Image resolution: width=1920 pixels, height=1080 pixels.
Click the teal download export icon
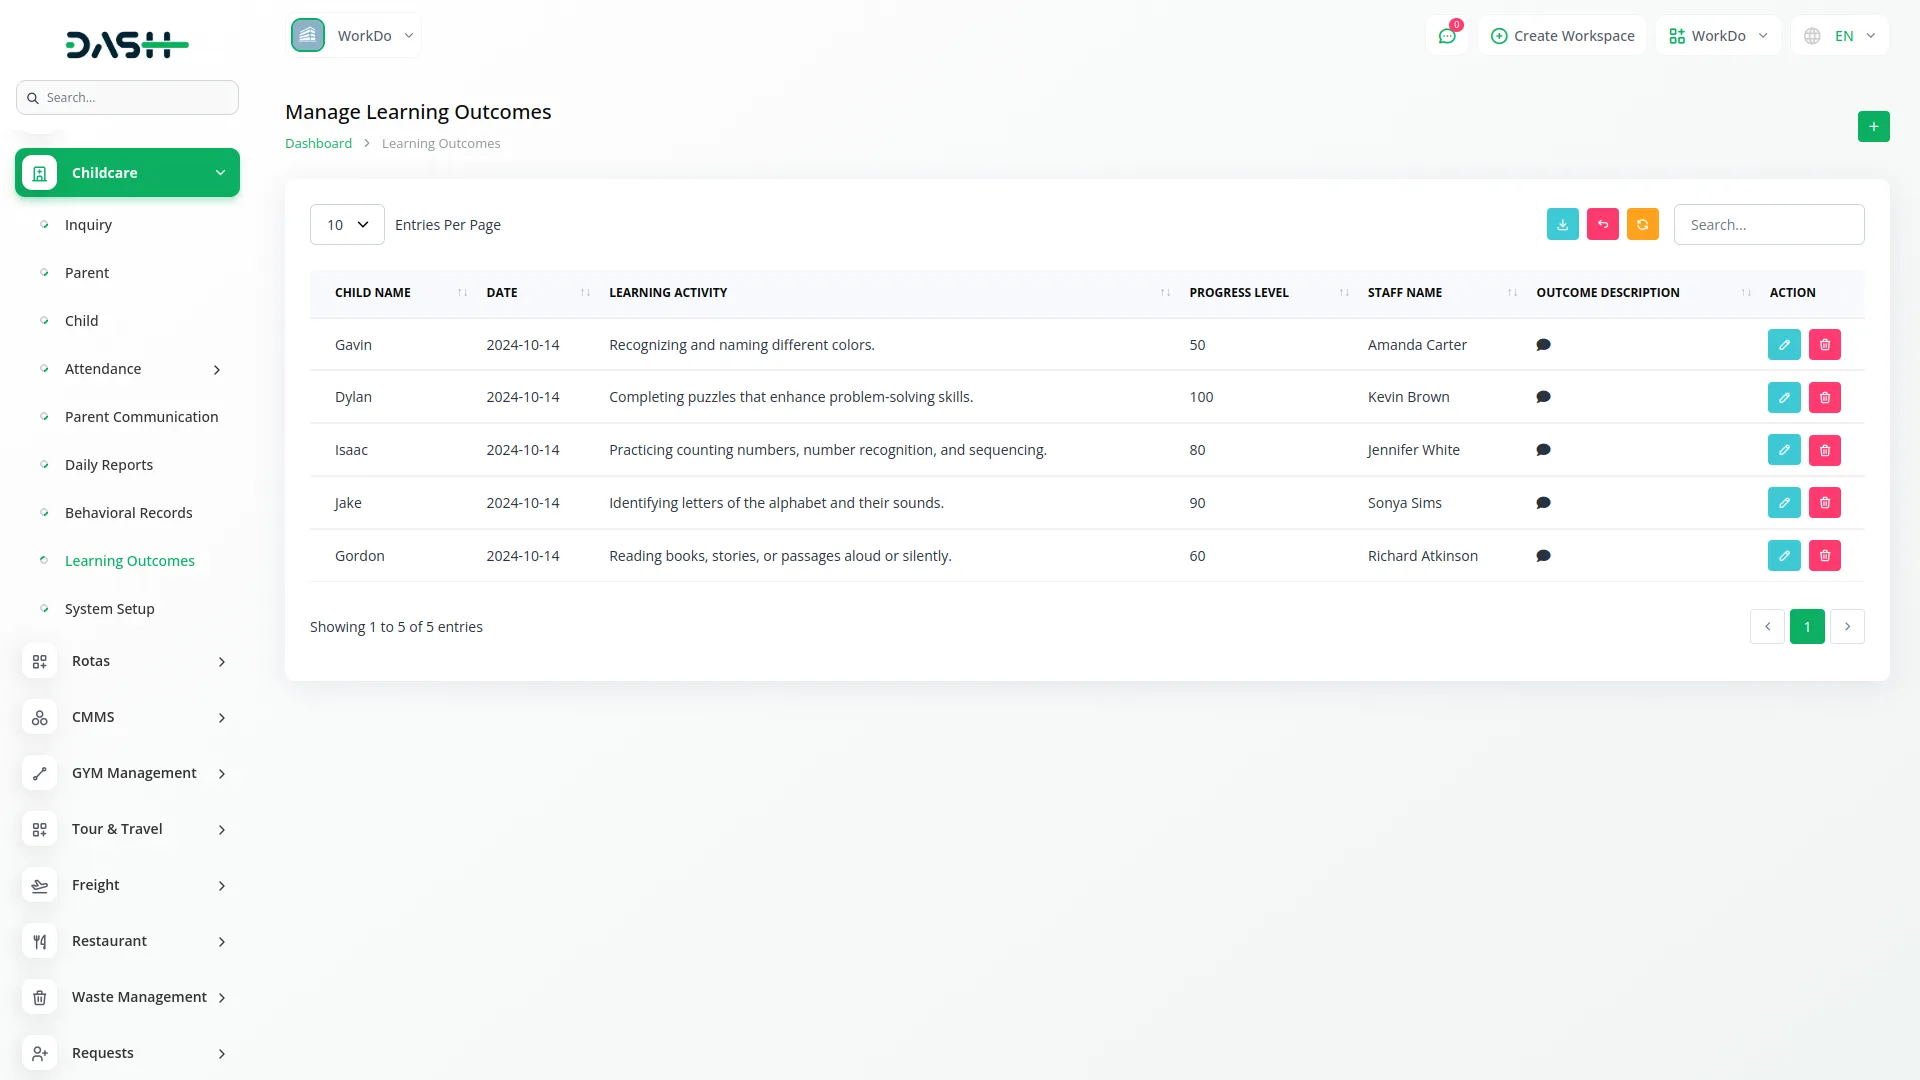(x=1562, y=225)
